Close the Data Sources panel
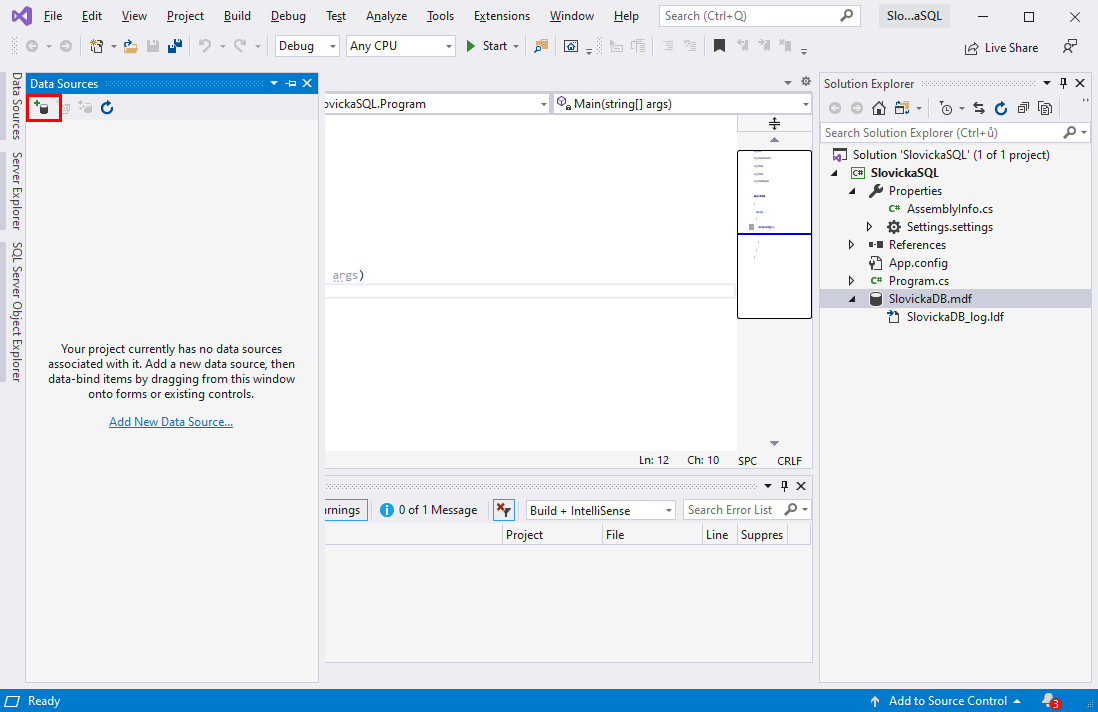Screen dimensions: 1098x712 click(x=307, y=83)
